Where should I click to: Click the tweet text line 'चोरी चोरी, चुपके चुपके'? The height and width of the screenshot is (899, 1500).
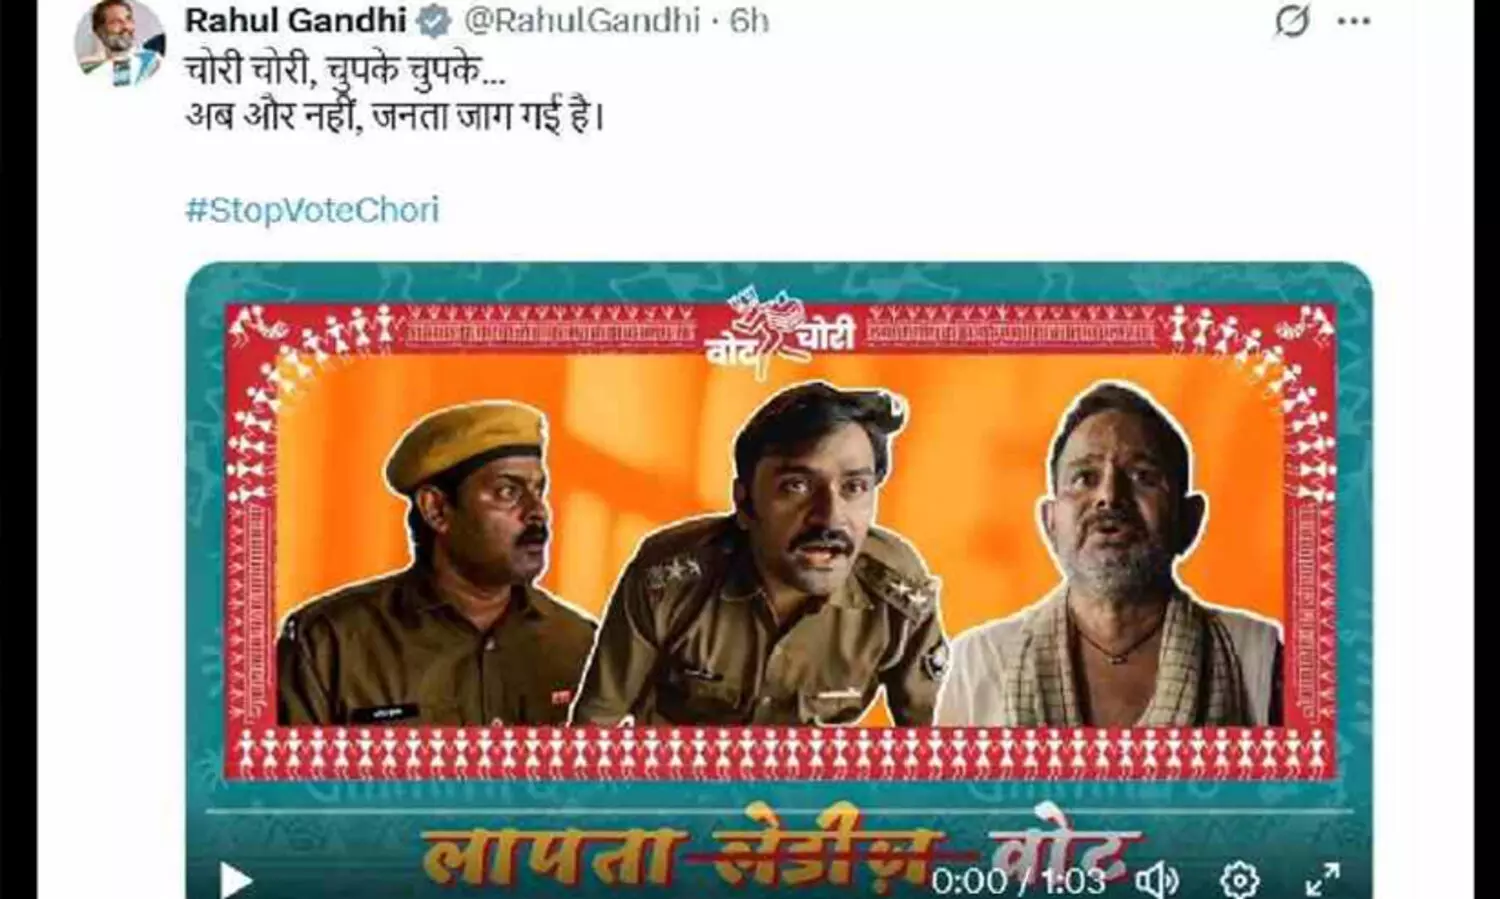tap(346, 70)
